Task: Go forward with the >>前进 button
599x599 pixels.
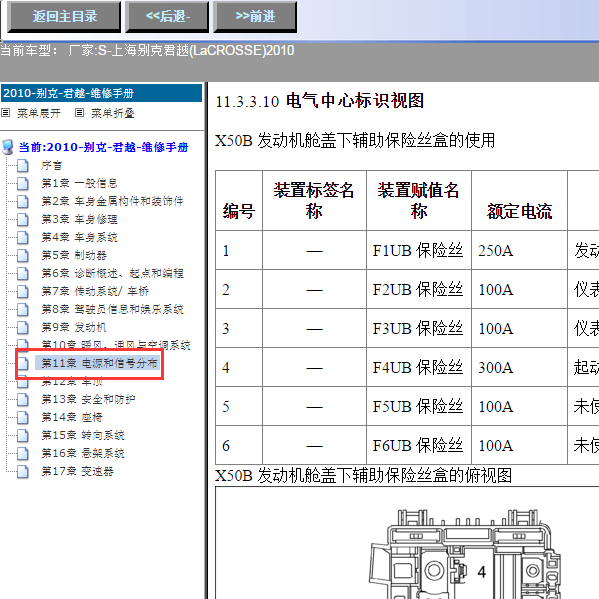Action: [255, 17]
